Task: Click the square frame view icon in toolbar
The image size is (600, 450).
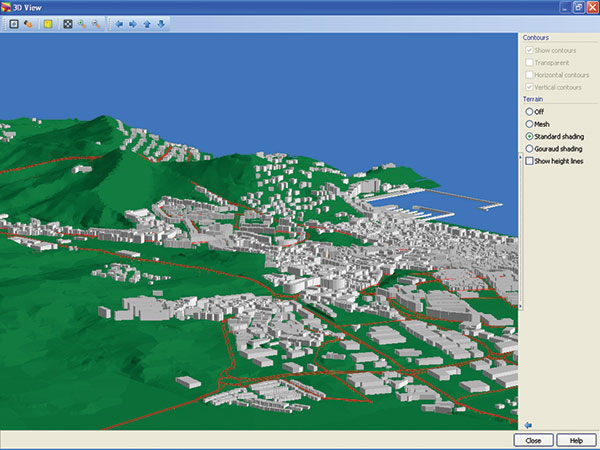Action: click(14, 24)
